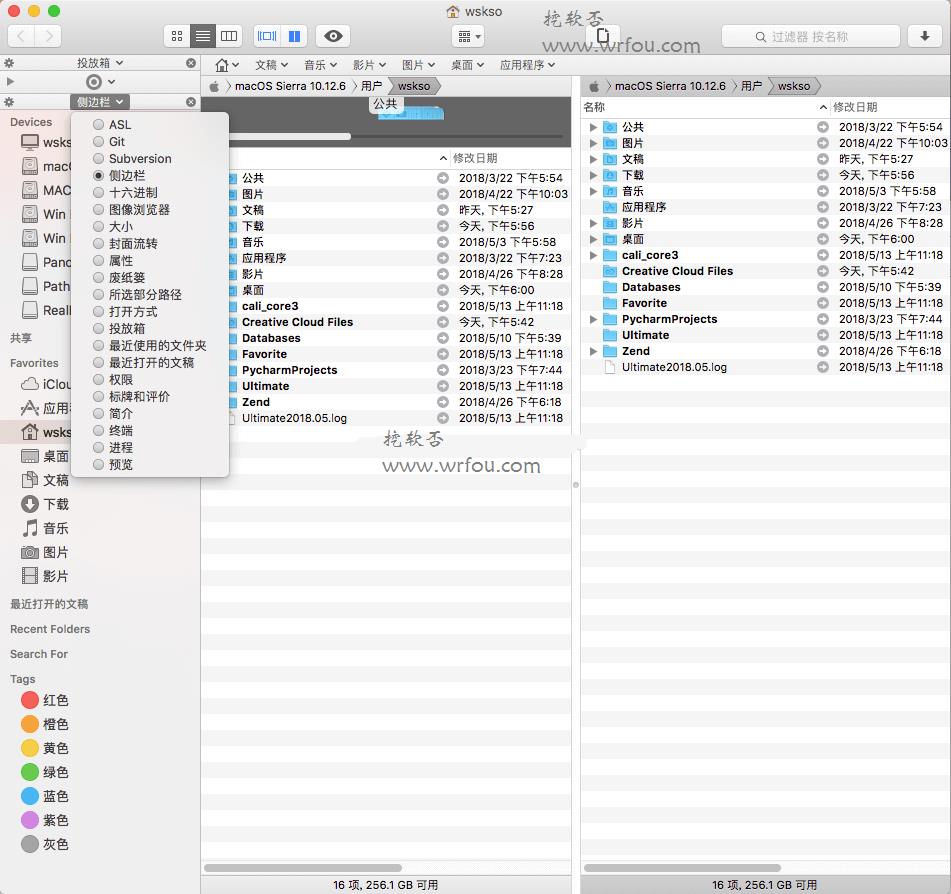Click wskso path segment in right pane

coord(793,86)
